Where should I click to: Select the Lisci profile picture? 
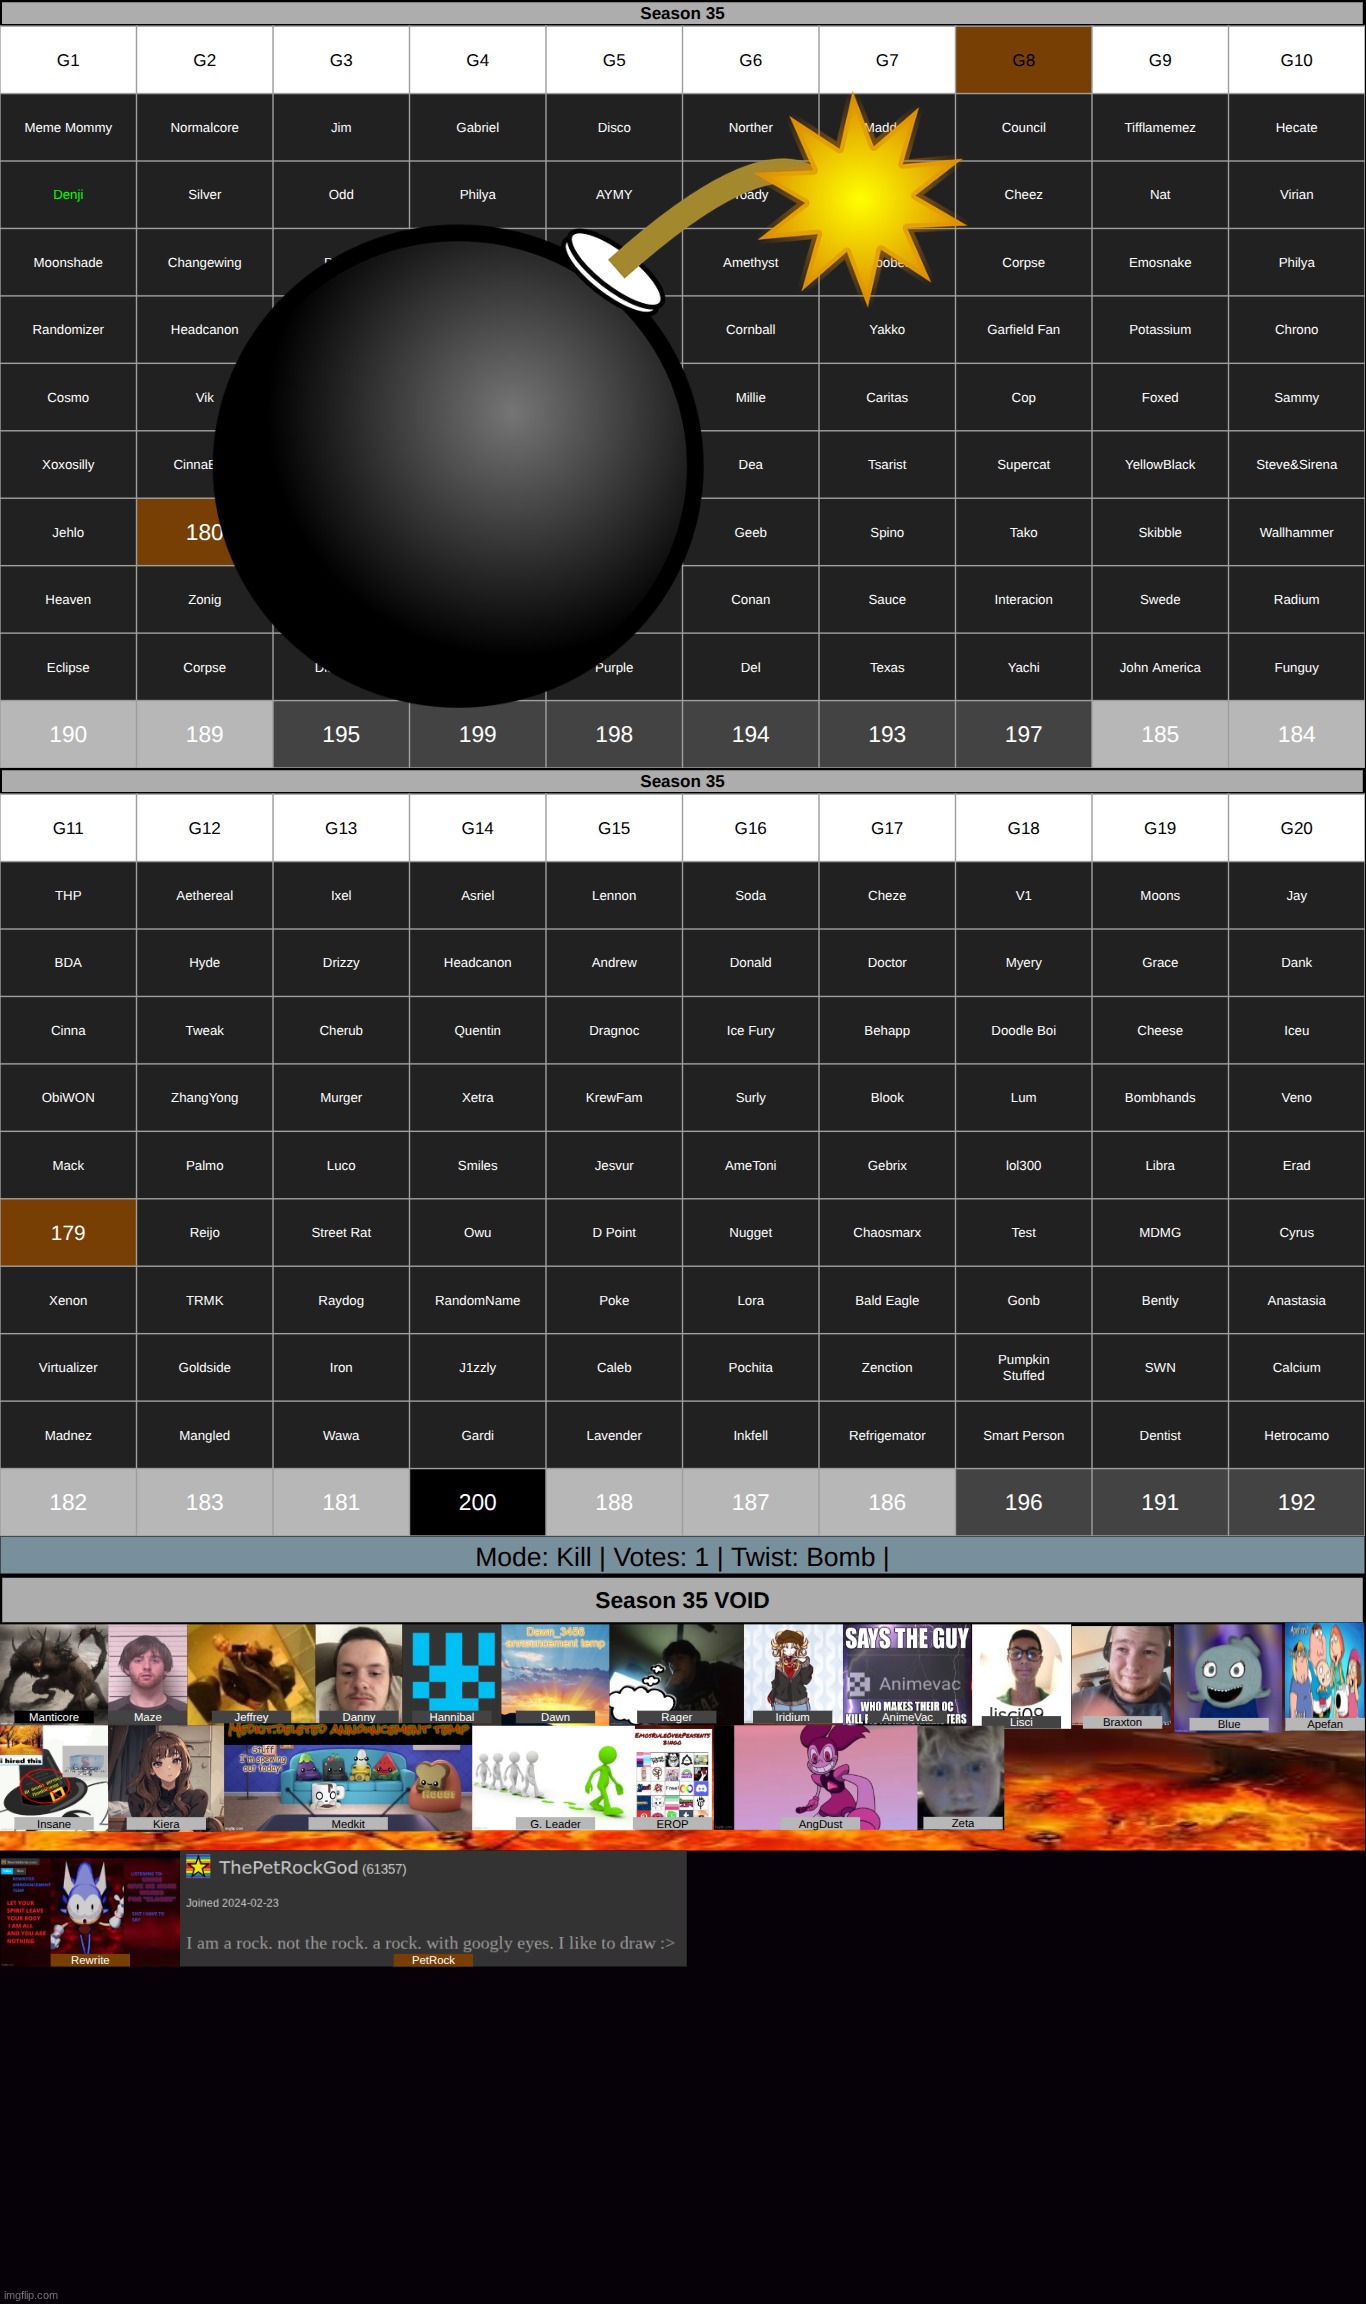coord(1021,1675)
